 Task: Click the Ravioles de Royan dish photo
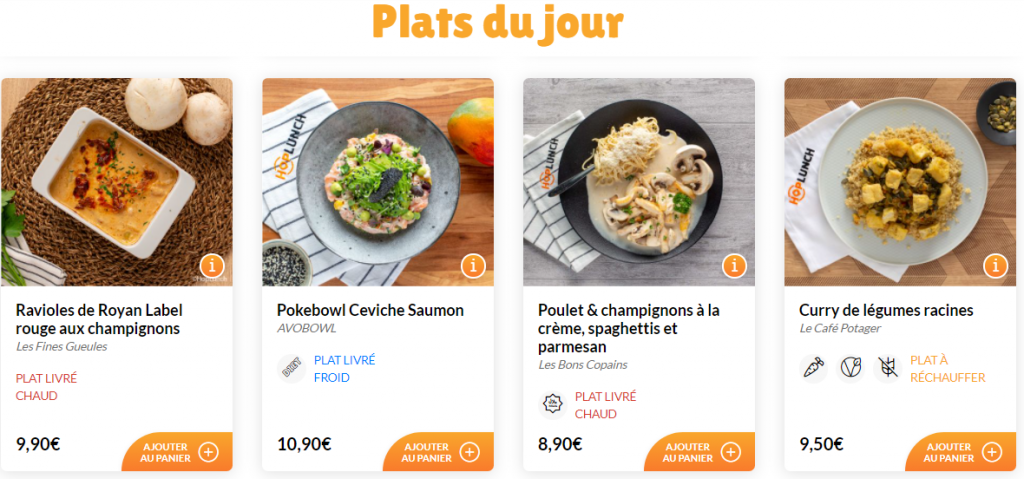(116, 180)
